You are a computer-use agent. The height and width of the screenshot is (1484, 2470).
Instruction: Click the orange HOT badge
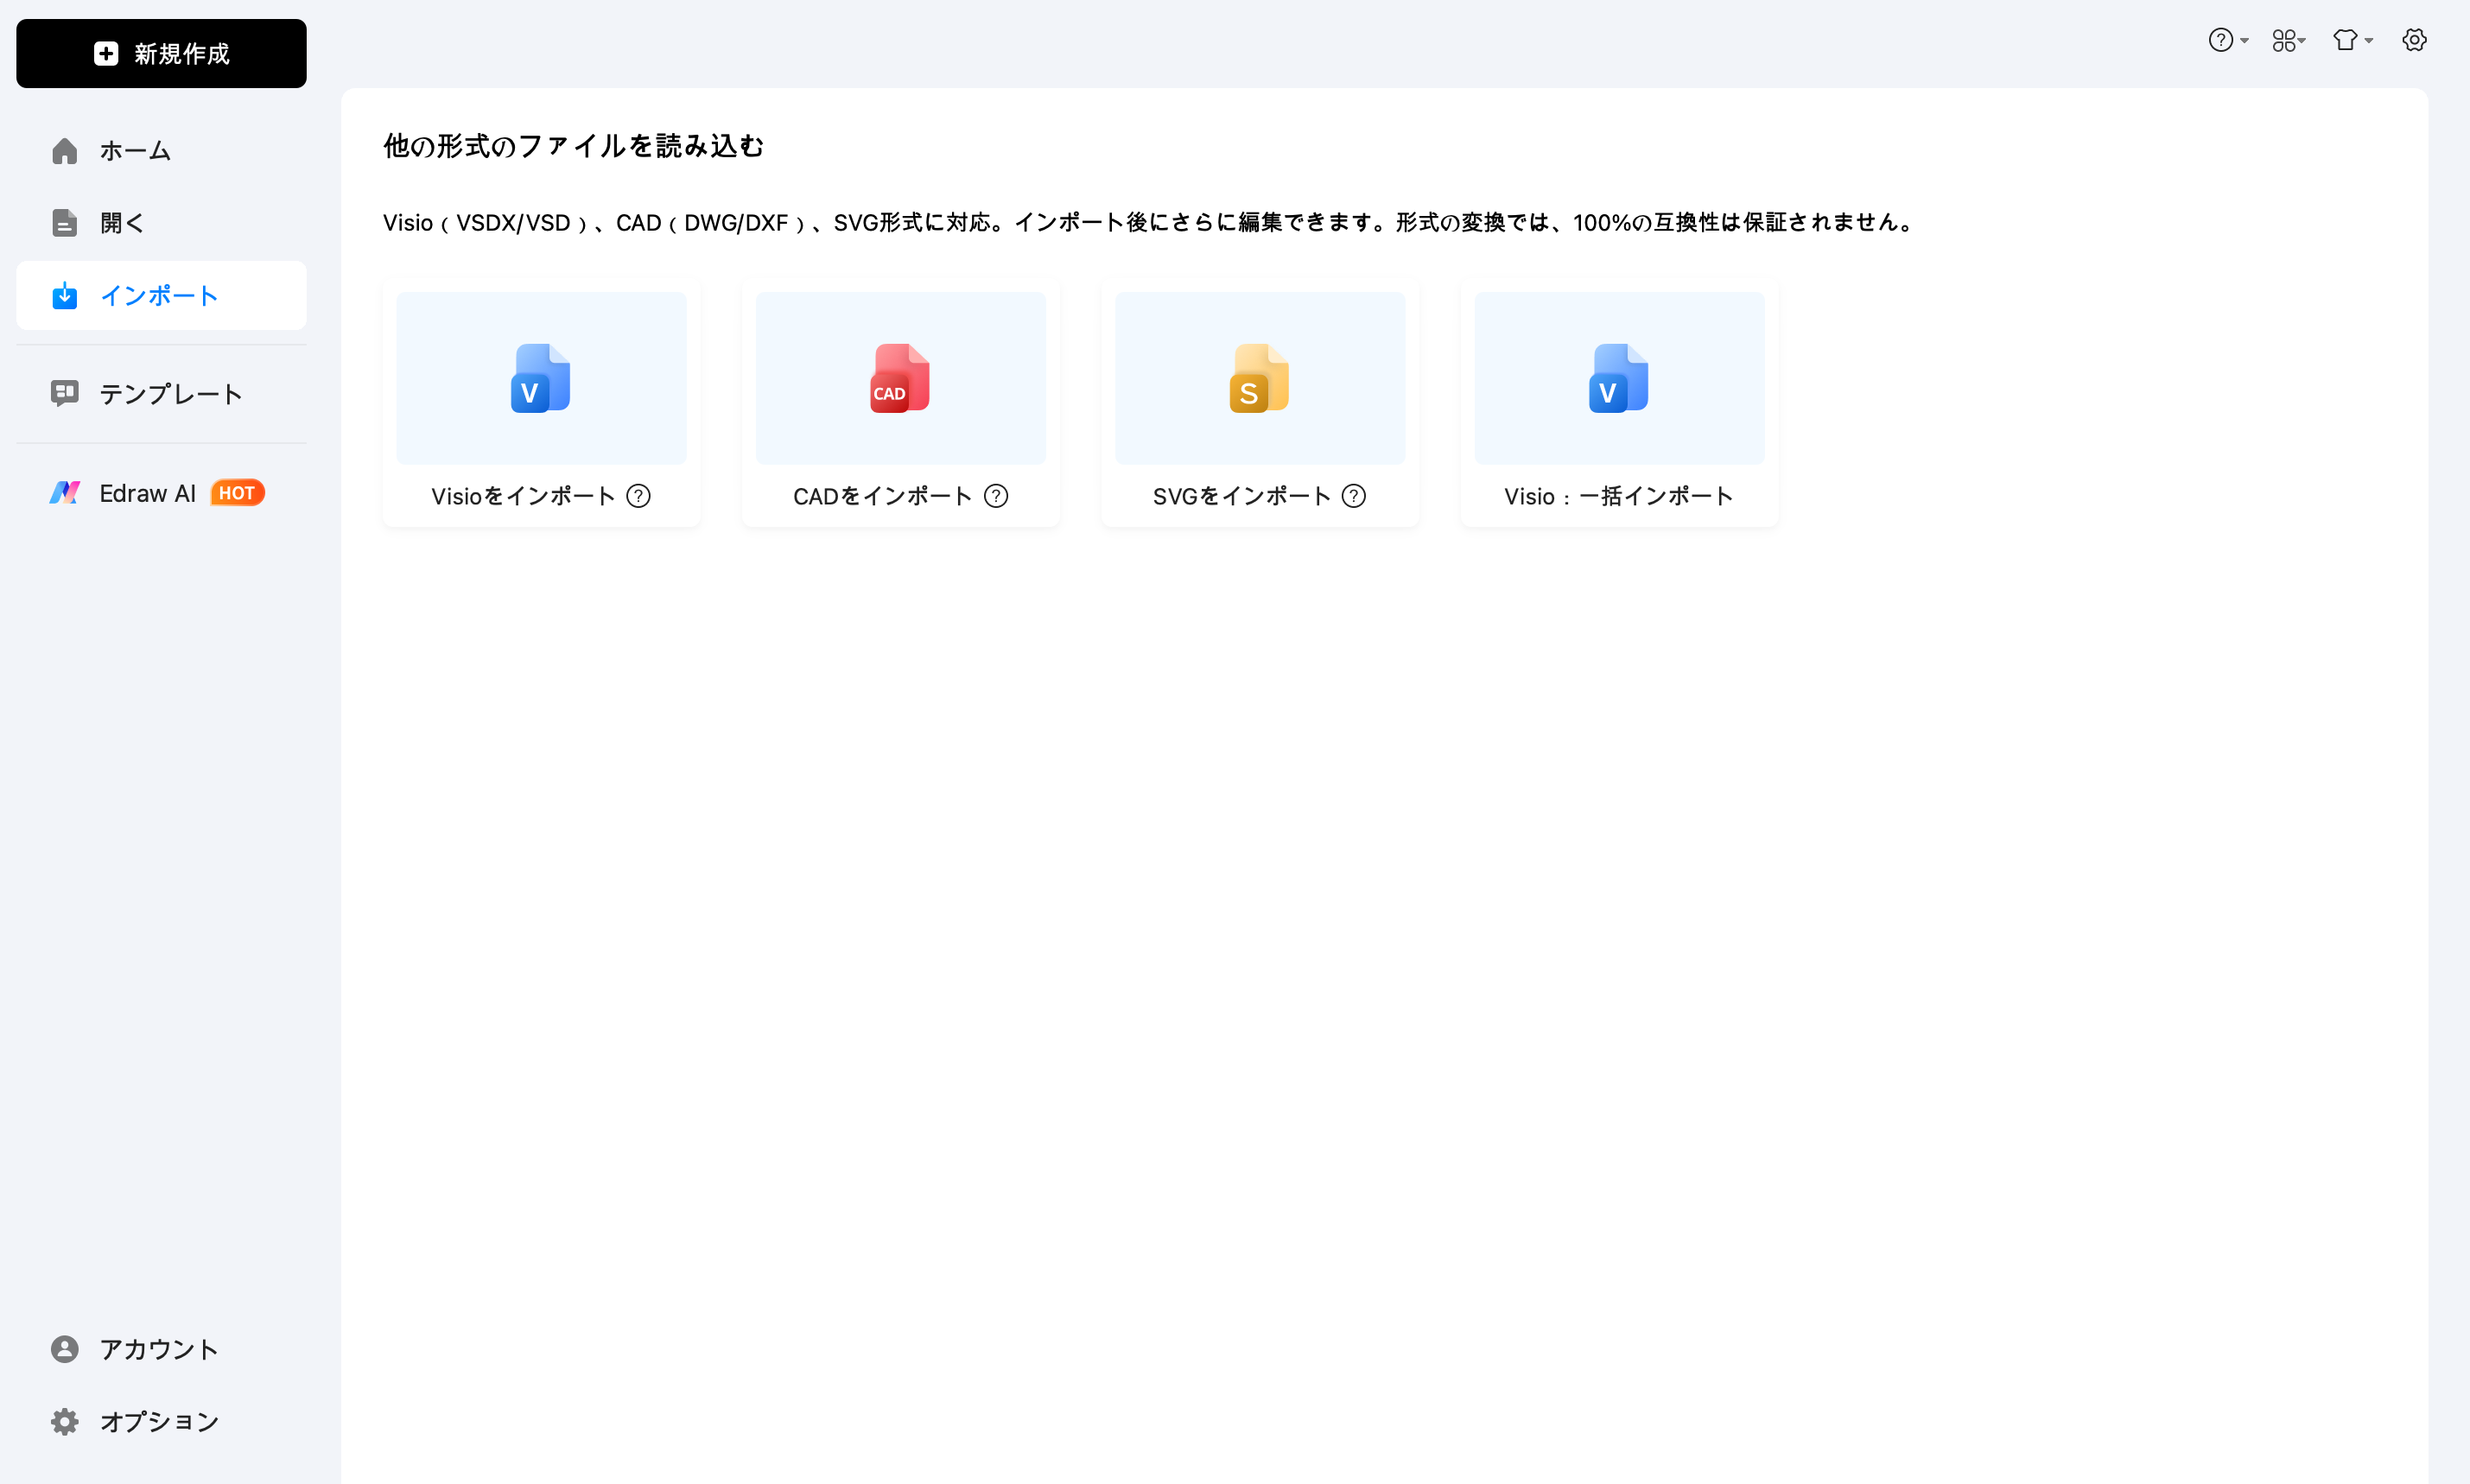(237, 493)
